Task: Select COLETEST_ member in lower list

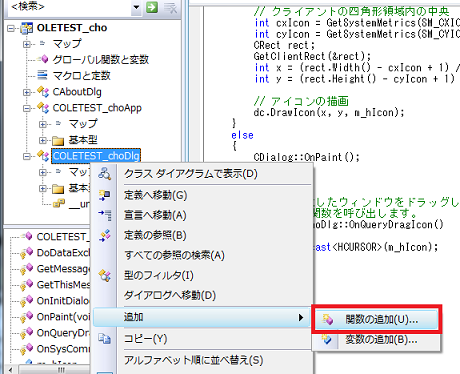Action: [63, 237]
